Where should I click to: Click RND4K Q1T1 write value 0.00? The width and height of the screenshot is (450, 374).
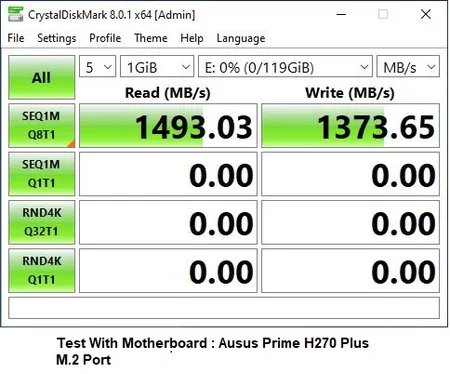click(350, 271)
